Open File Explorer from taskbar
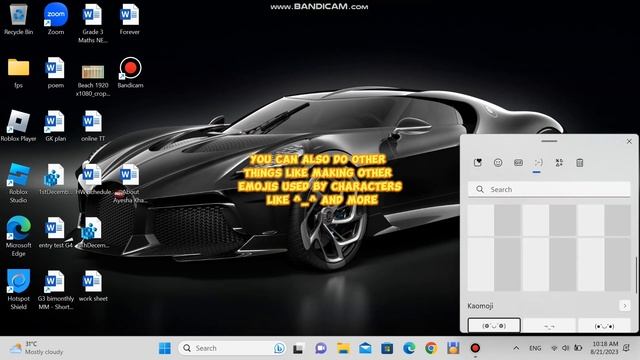 click(343, 348)
